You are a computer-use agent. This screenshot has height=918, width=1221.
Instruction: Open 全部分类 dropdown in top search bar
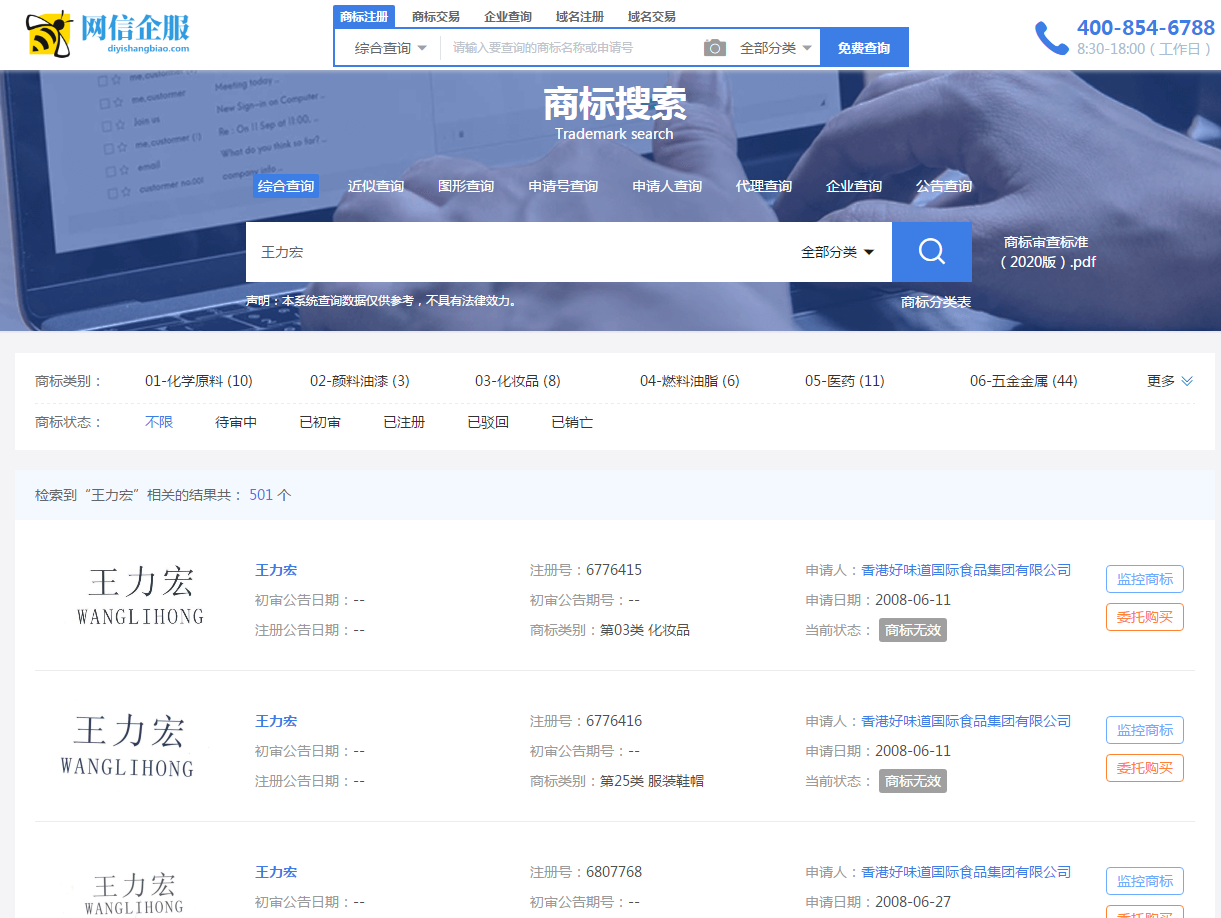pos(776,48)
